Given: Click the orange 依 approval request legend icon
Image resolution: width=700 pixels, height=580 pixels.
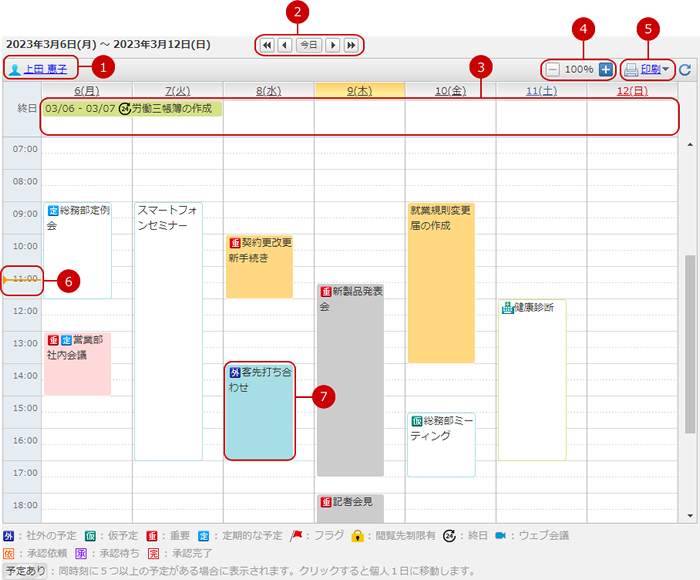Looking at the screenshot, I should pos(8,554).
